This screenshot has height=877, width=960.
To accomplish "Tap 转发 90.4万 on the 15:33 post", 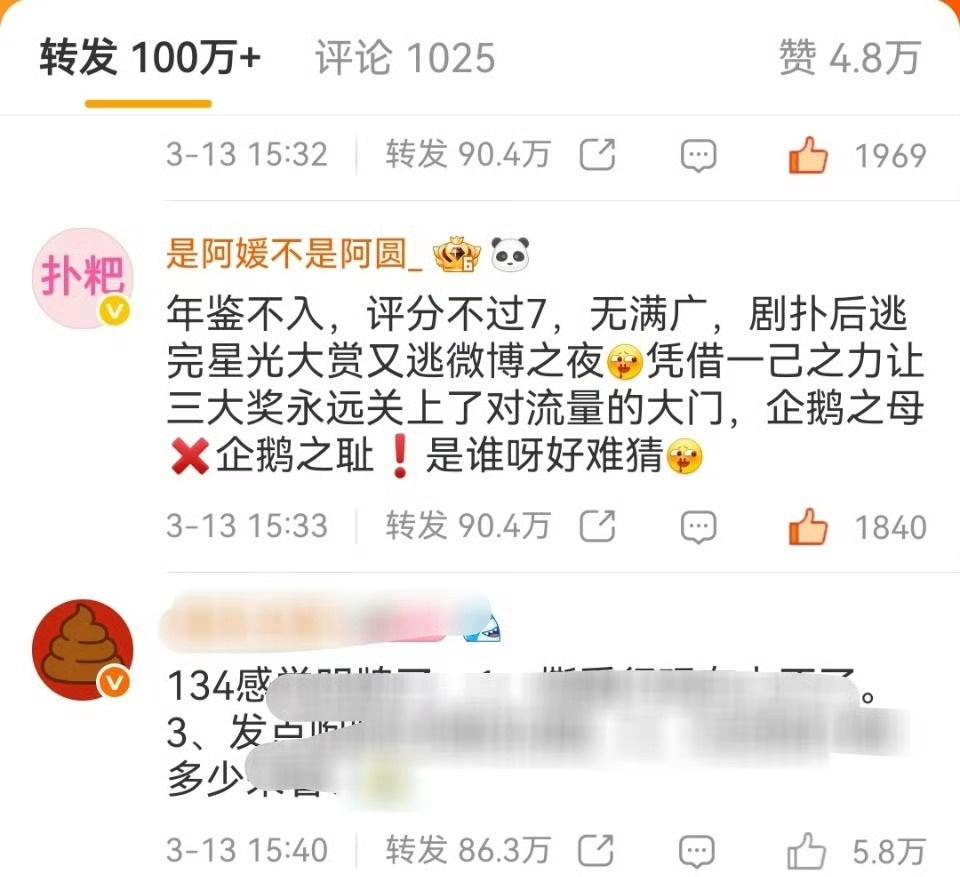I will (468, 525).
